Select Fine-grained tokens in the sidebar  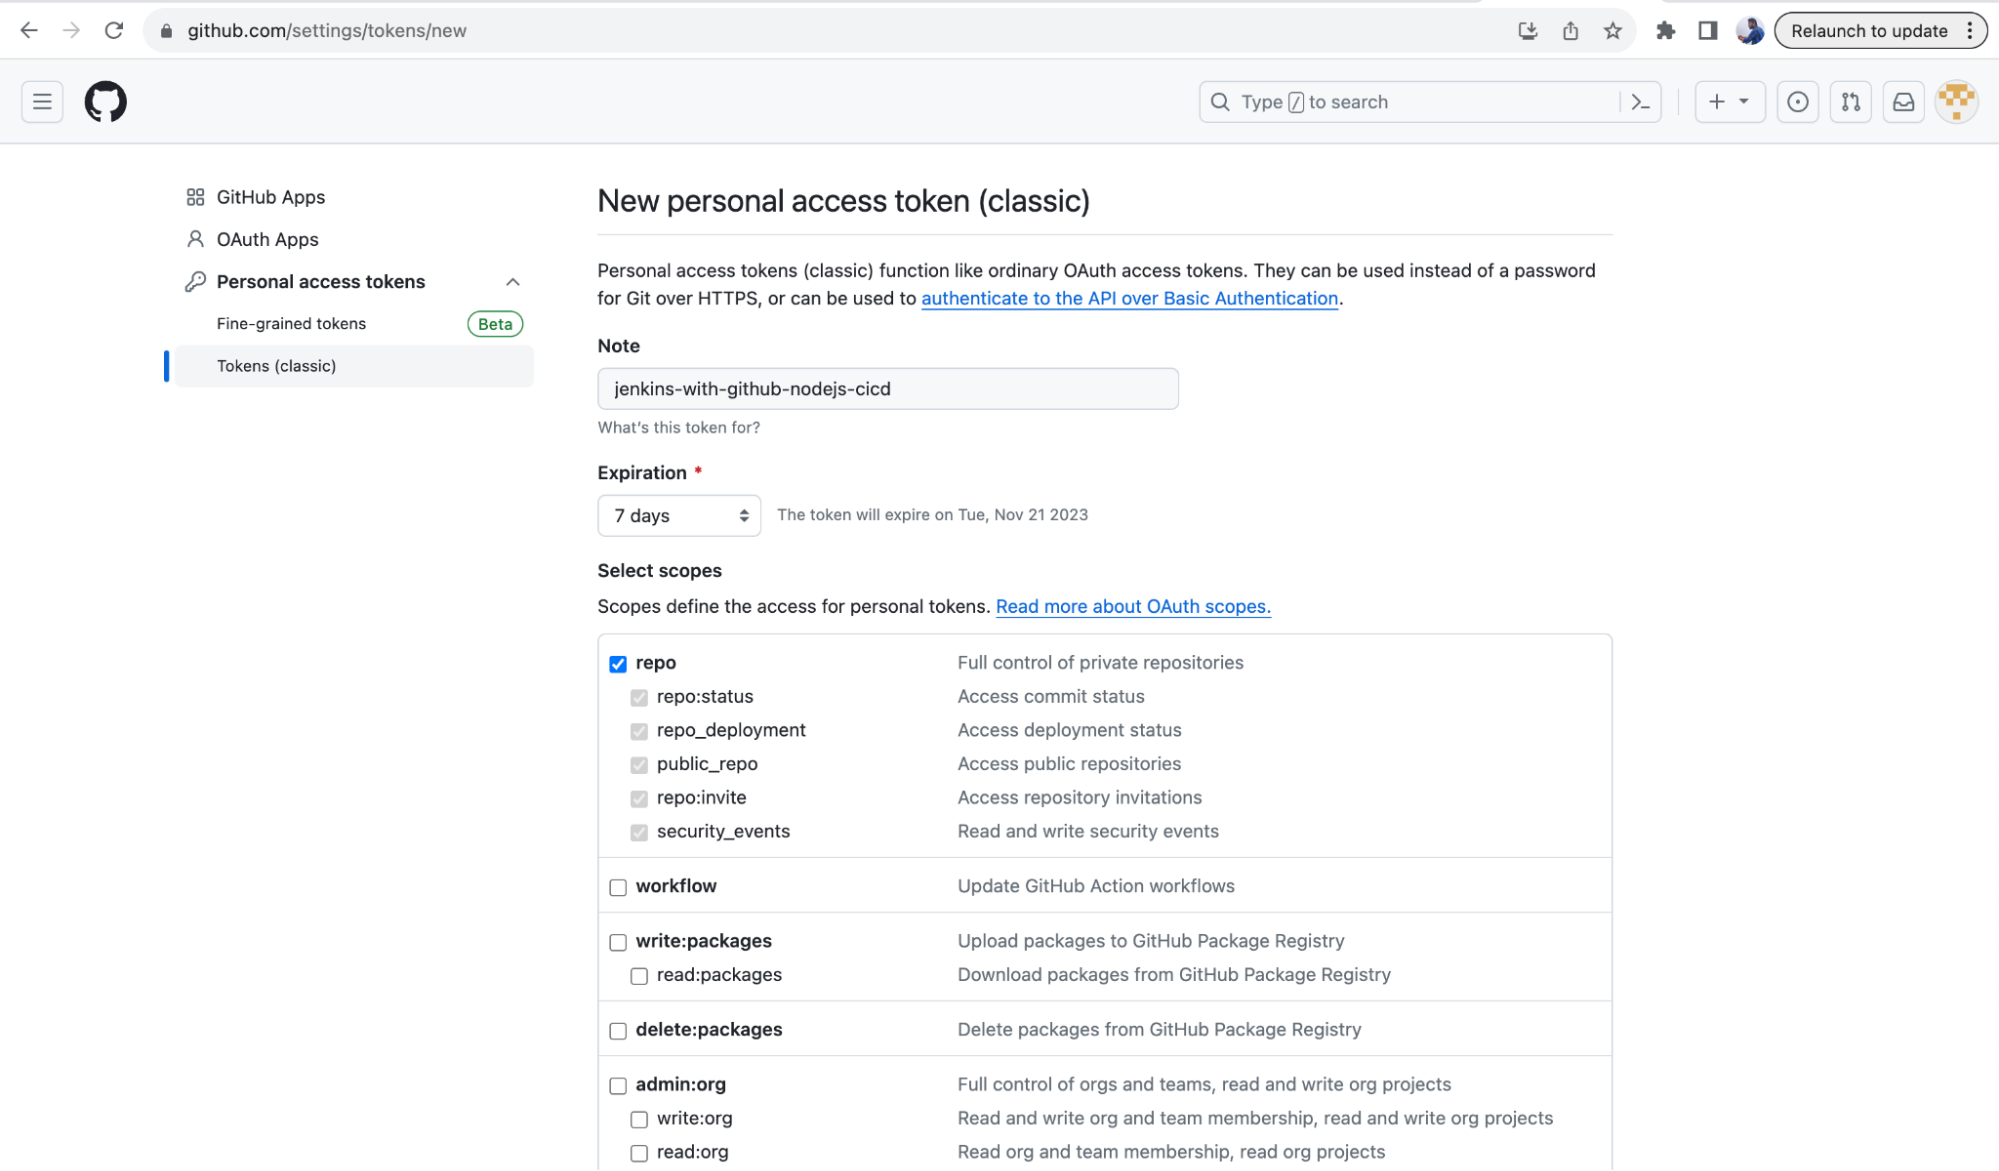click(x=290, y=323)
